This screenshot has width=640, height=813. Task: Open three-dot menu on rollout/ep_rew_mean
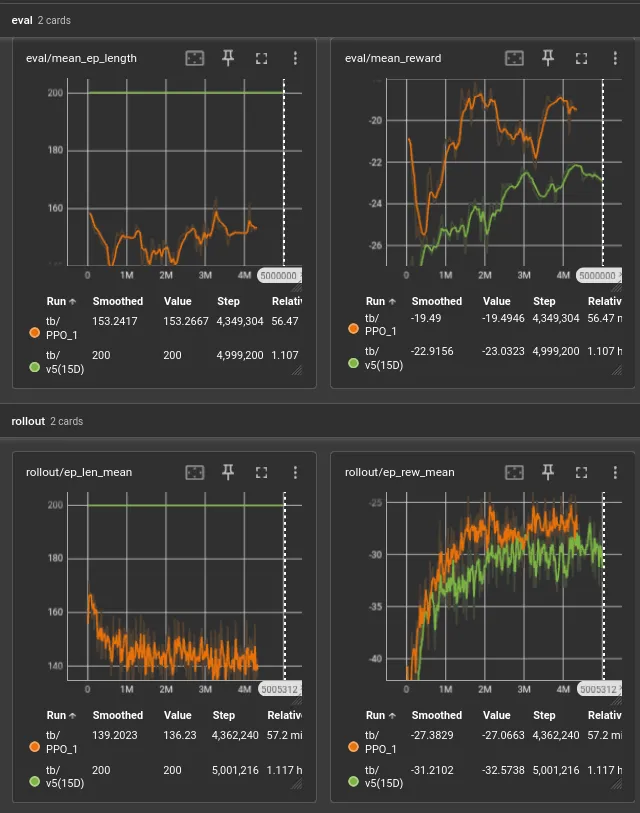coord(615,472)
